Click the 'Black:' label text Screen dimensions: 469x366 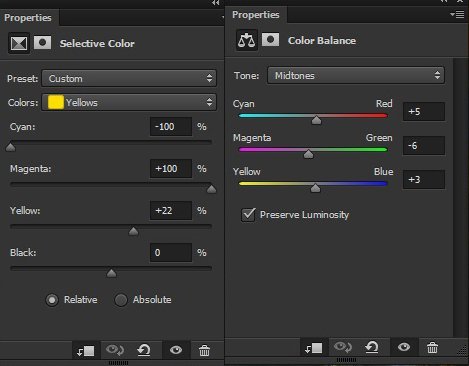point(23,252)
